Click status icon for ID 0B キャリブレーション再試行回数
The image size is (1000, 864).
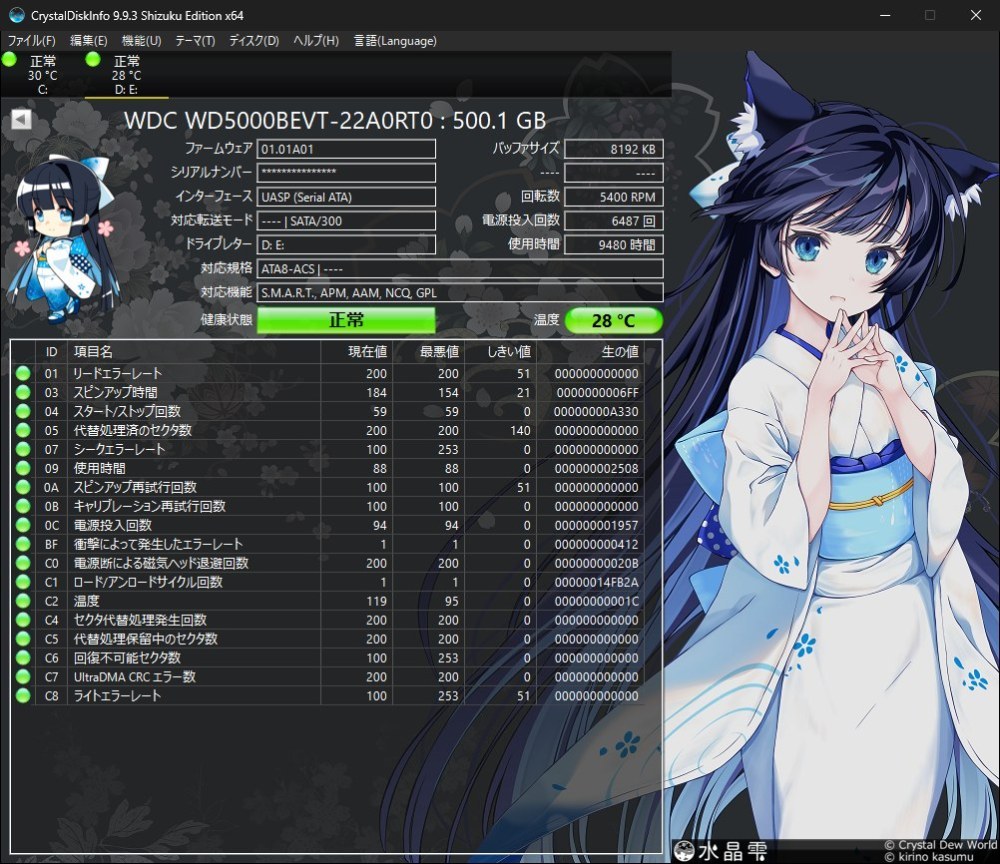coord(23,506)
